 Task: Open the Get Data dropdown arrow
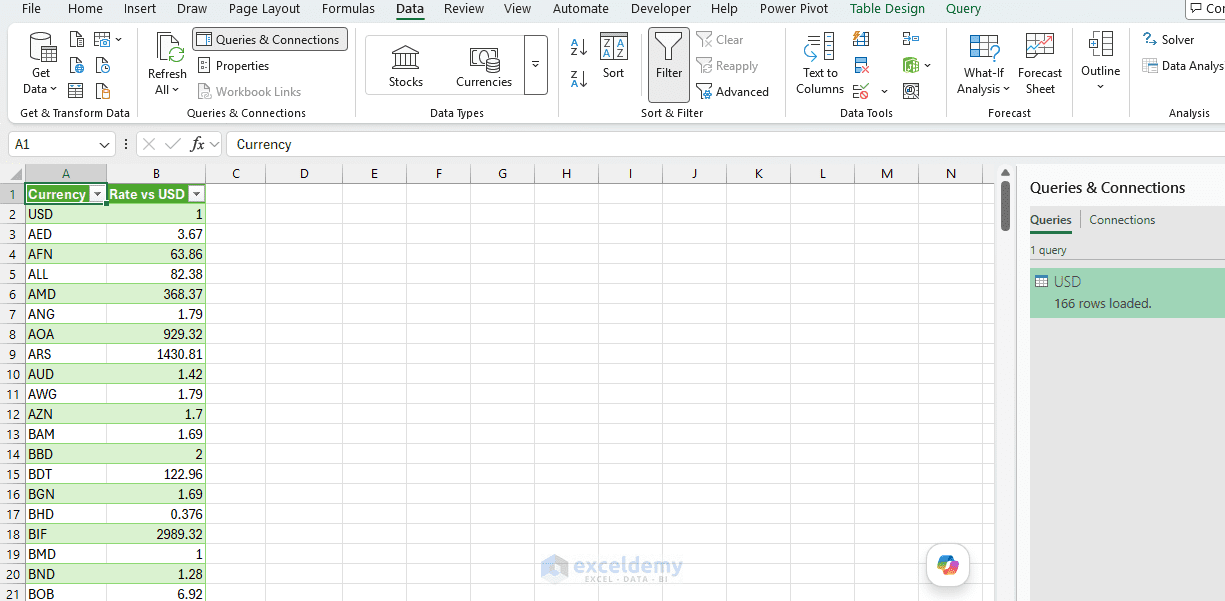pyautogui.click(x=53, y=90)
